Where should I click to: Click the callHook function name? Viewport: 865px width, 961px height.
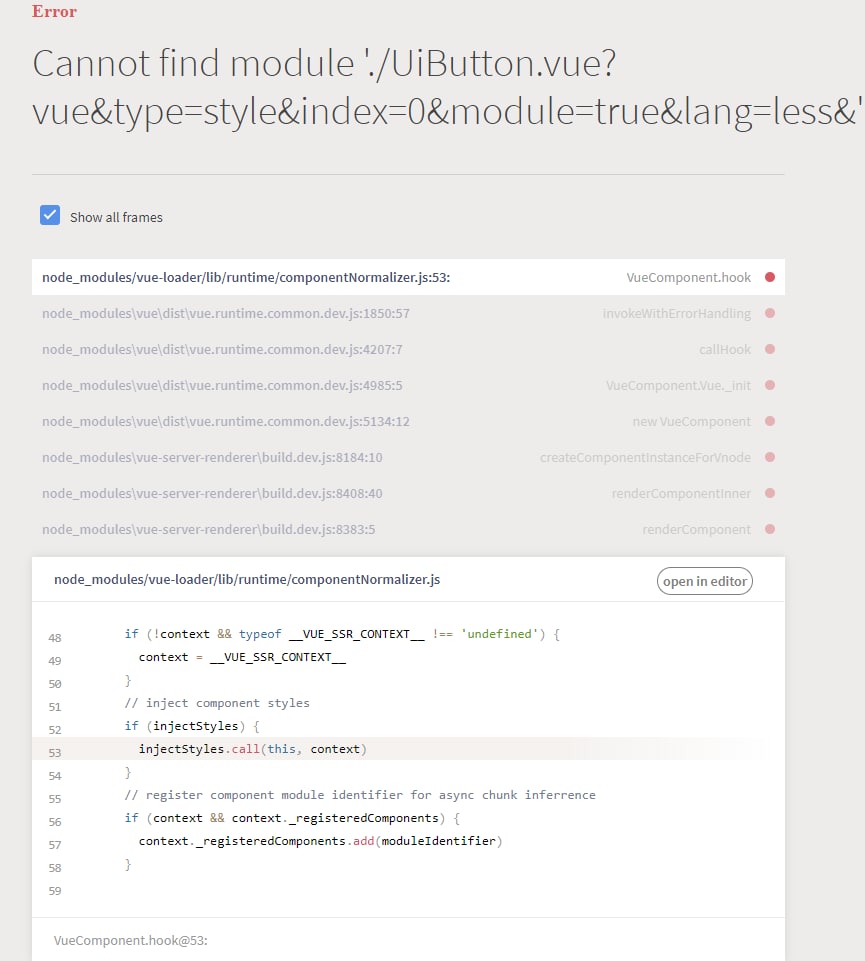point(725,349)
